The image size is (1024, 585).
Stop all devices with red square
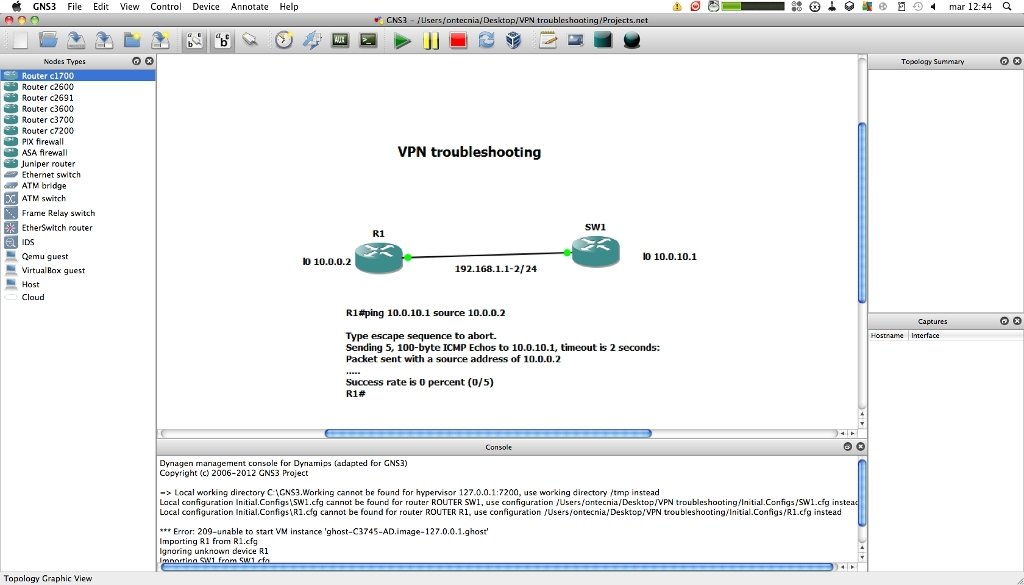click(x=458, y=40)
